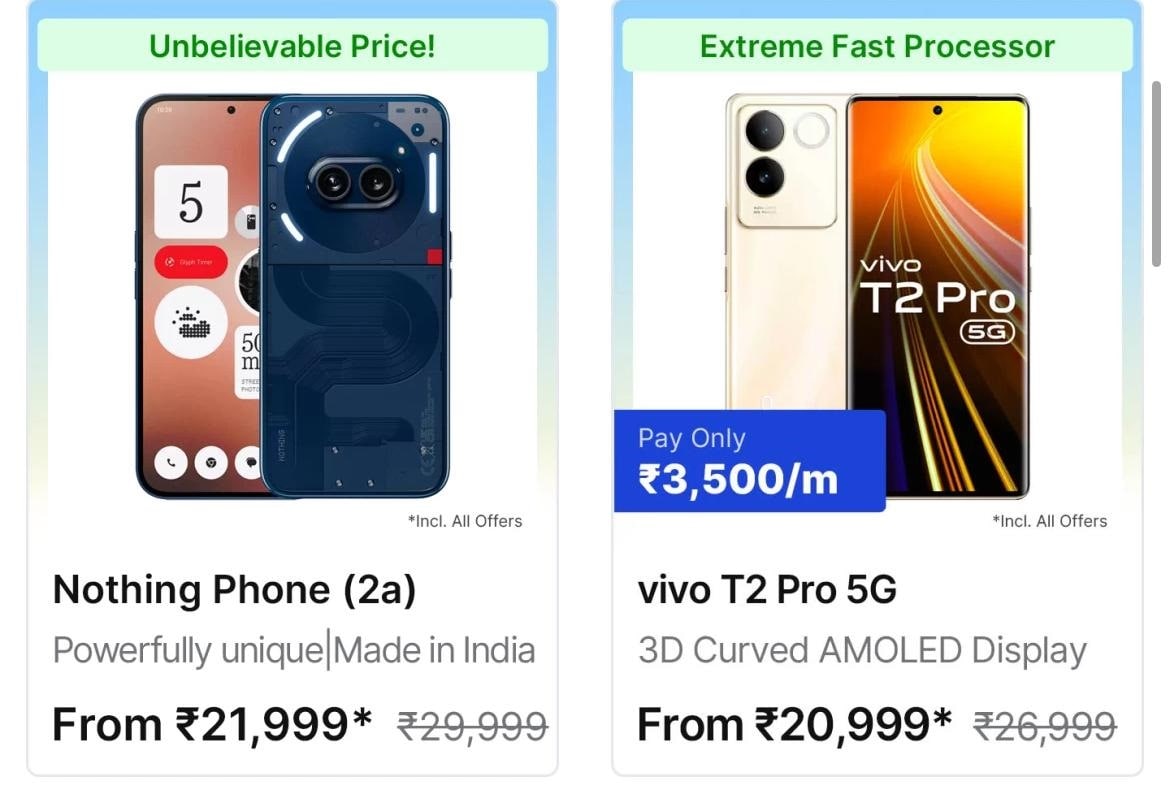Open the vivo T2 Pro 5G product image
Screen dimensions: 1170x806
tap(878, 296)
